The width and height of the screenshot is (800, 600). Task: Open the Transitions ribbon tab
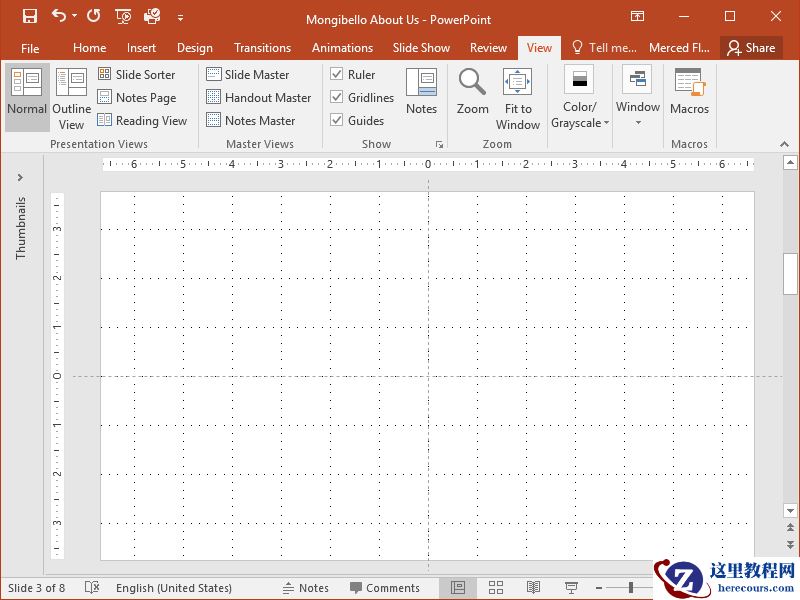click(262, 48)
